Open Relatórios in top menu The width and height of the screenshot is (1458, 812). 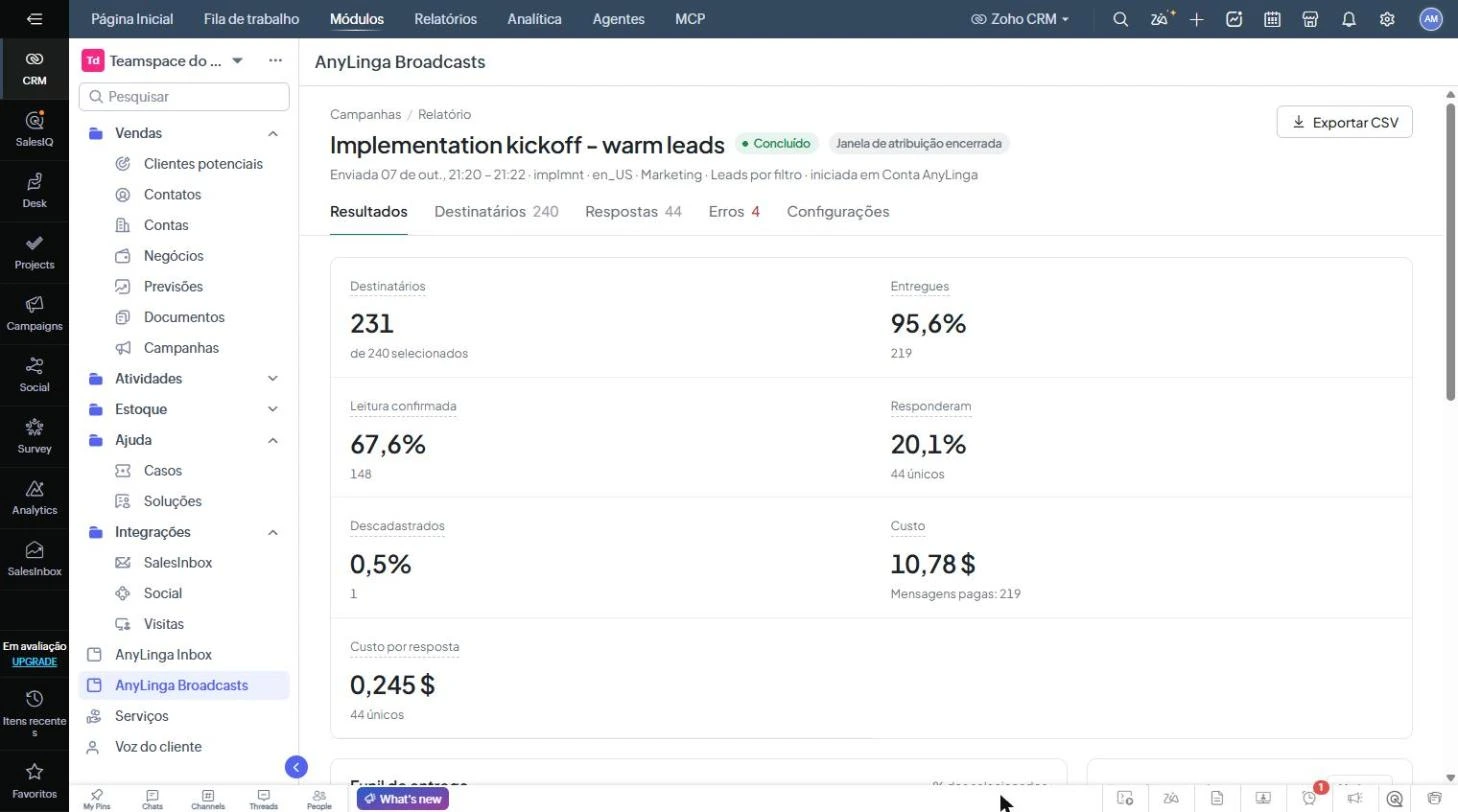[445, 19]
